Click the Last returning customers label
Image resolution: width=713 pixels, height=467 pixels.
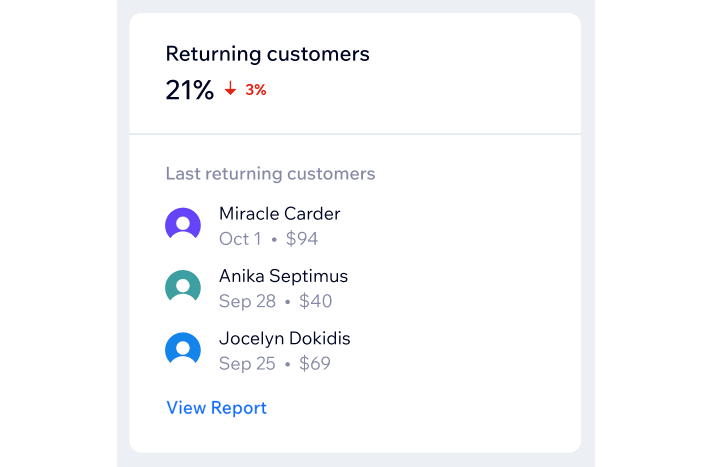click(270, 174)
